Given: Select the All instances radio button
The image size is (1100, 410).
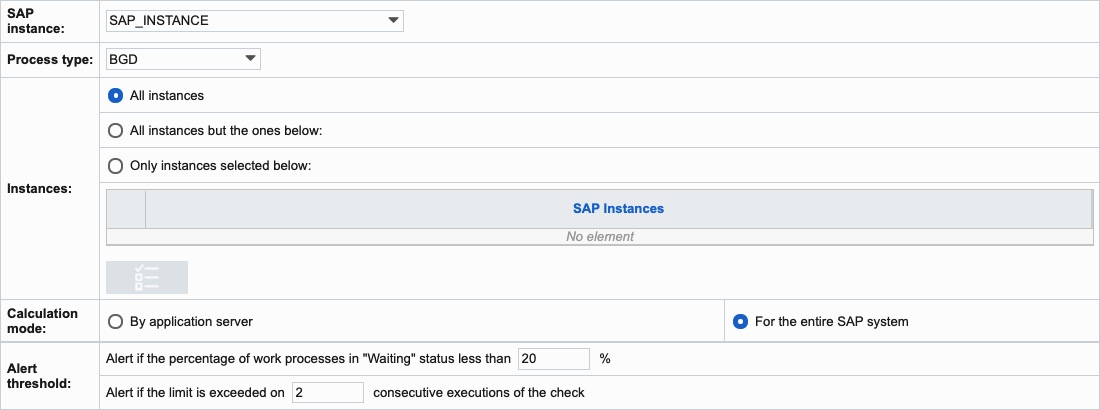Looking at the screenshot, I should (x=115, y=95).
